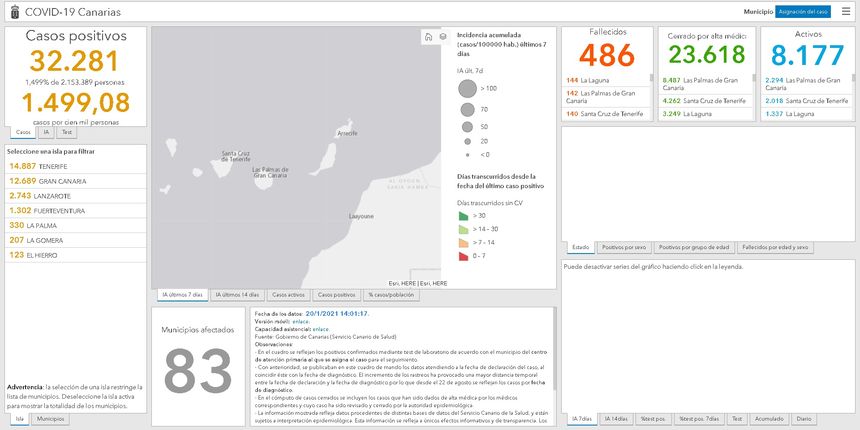Screen dimensions: 860x430
Task: Click the map home extent icon
Action: coord(428,37)
